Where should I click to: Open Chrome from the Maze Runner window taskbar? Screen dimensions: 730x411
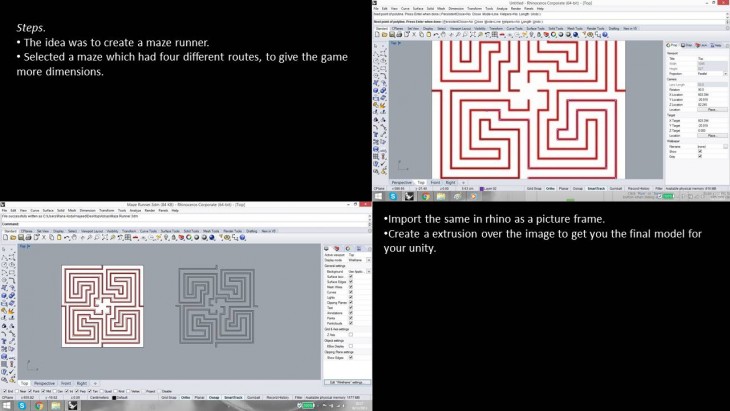point(39,406)
